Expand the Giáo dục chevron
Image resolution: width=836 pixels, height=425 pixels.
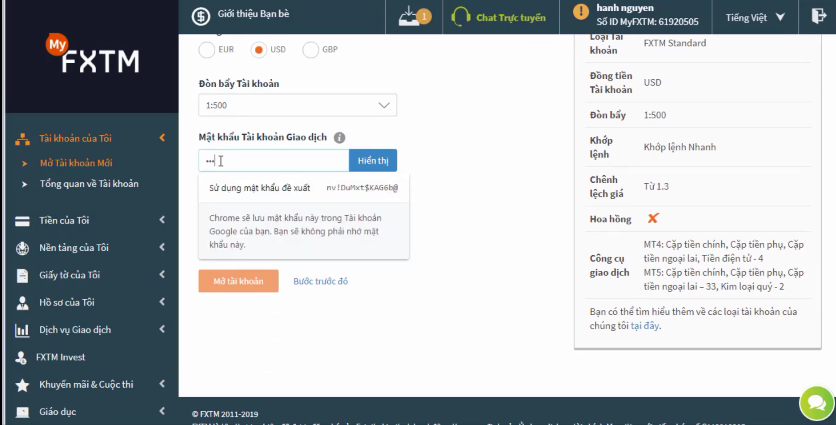(x=162, y=411)
